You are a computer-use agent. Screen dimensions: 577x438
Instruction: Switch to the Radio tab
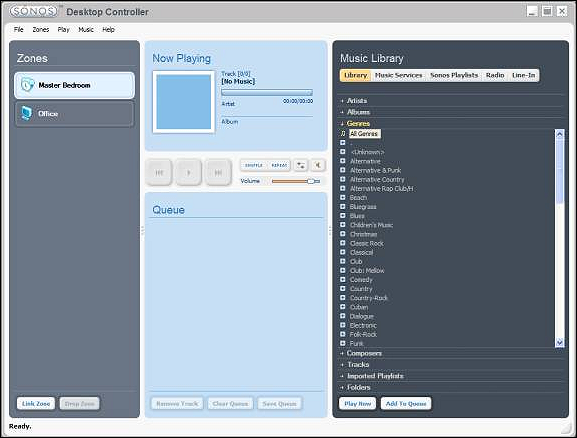[495, 75]
